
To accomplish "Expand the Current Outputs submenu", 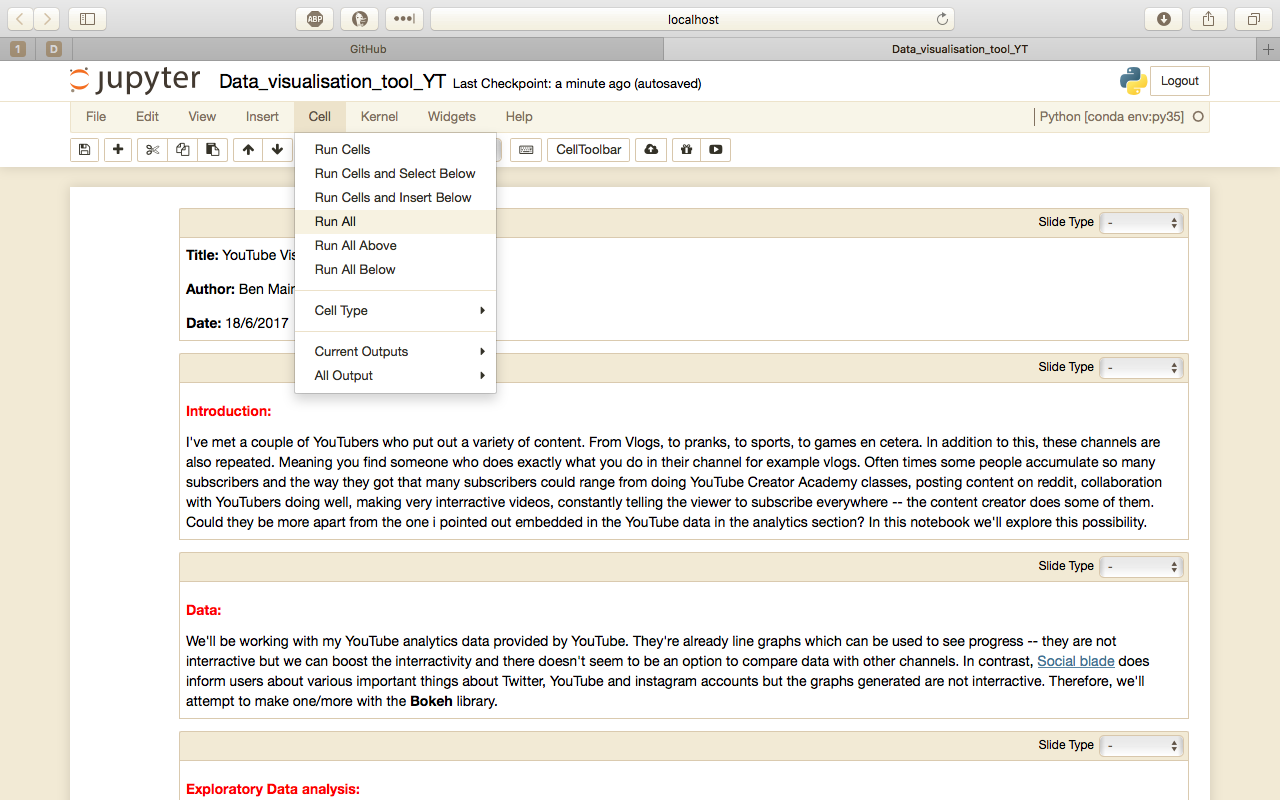I will (x=395, y=352).
